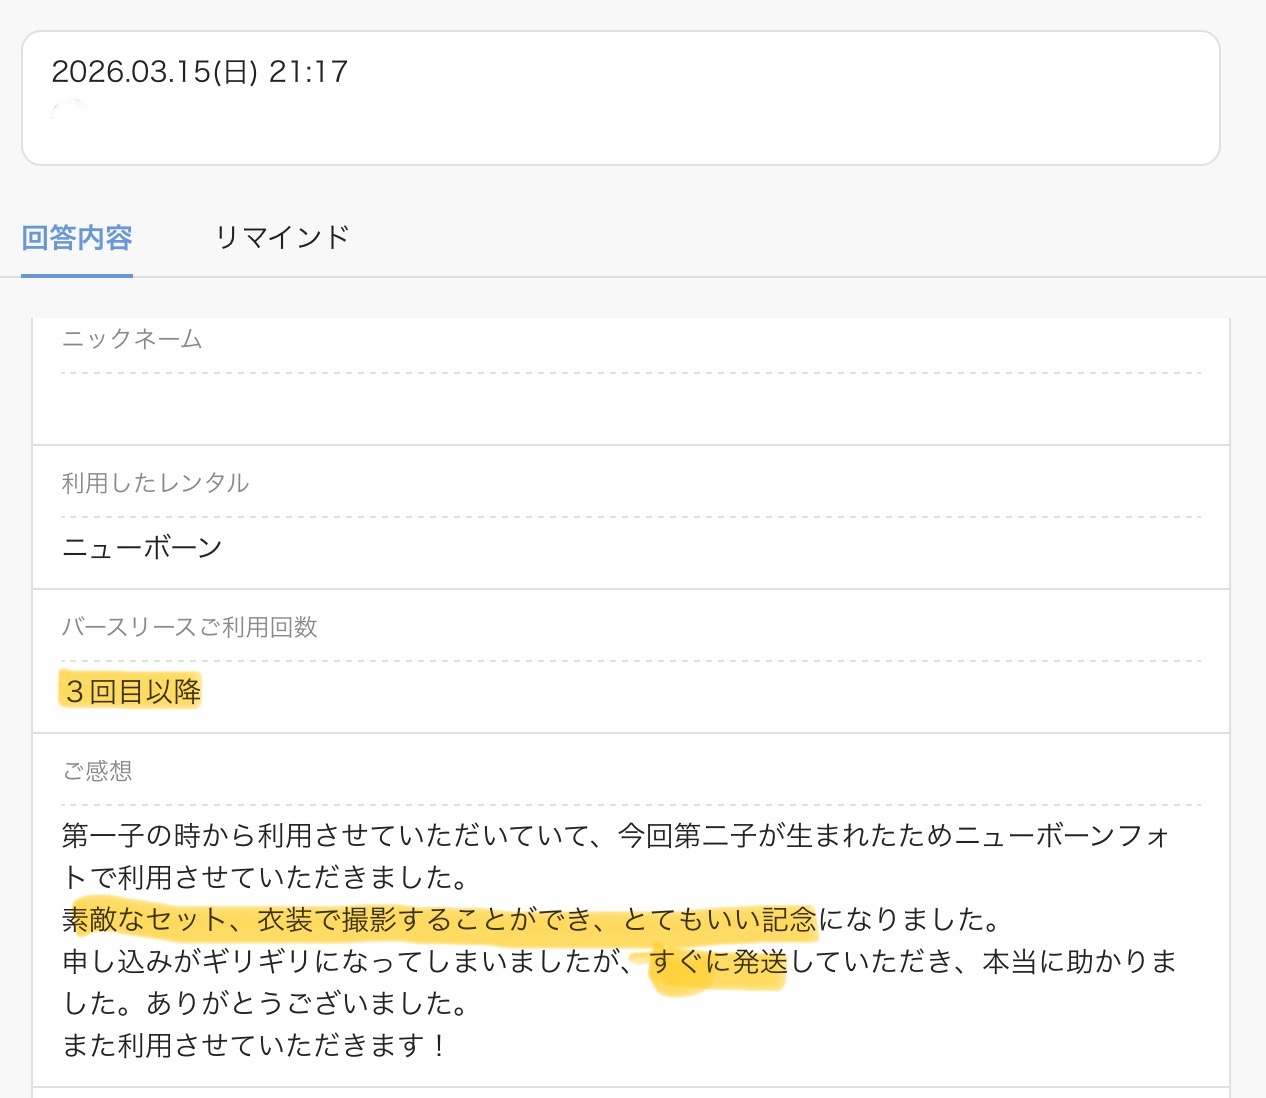Click the ニックネーム field label

(132, 340)
